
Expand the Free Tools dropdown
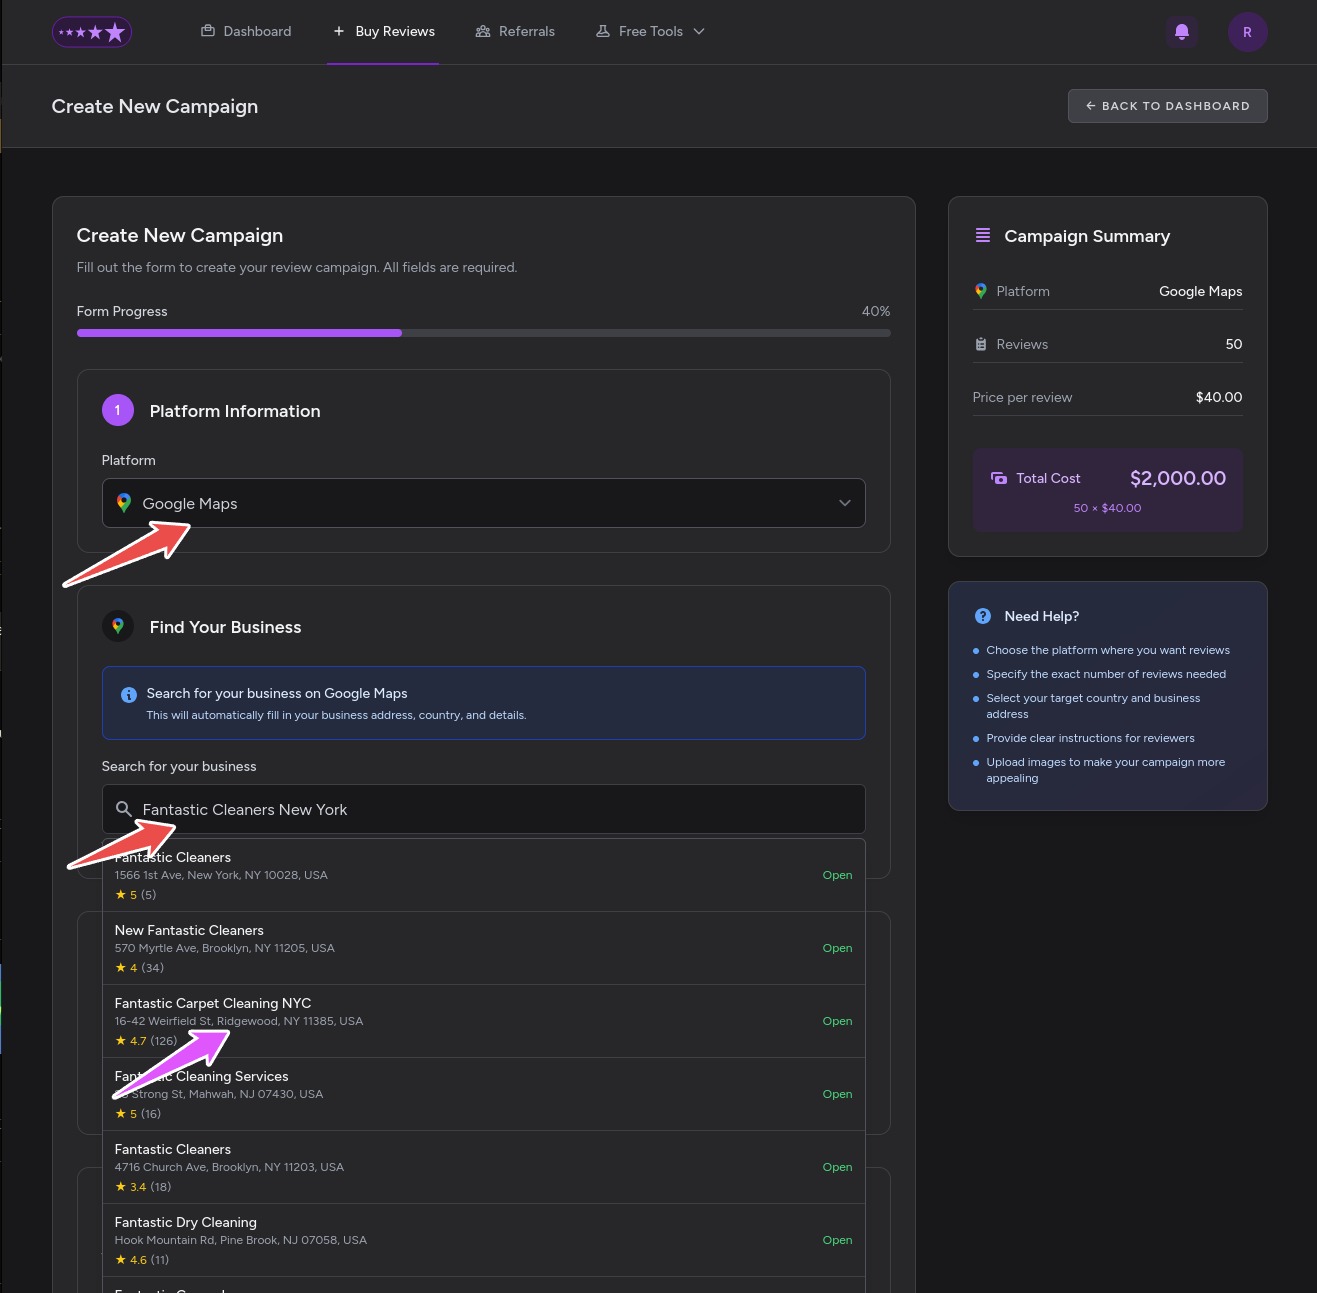pyautogui.click(x=650, y=31)
